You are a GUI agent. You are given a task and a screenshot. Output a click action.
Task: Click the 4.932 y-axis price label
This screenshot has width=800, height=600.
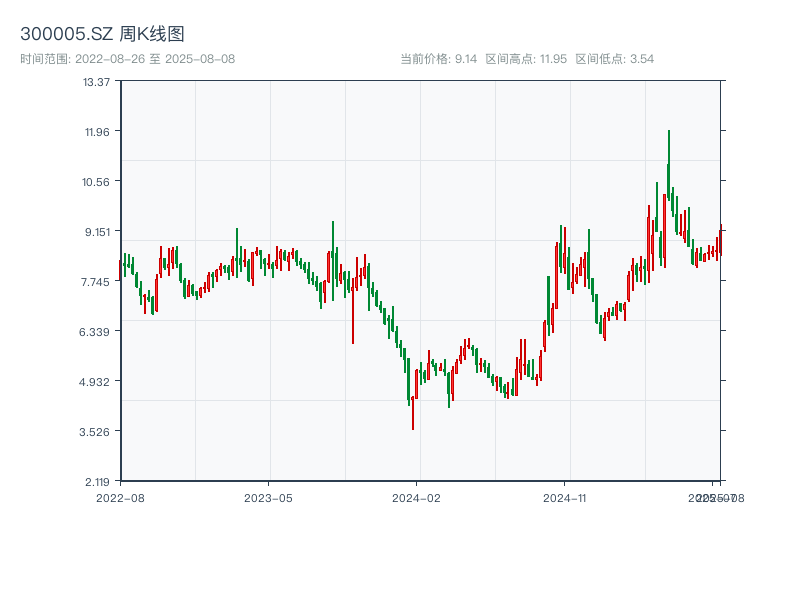point(96,381)
